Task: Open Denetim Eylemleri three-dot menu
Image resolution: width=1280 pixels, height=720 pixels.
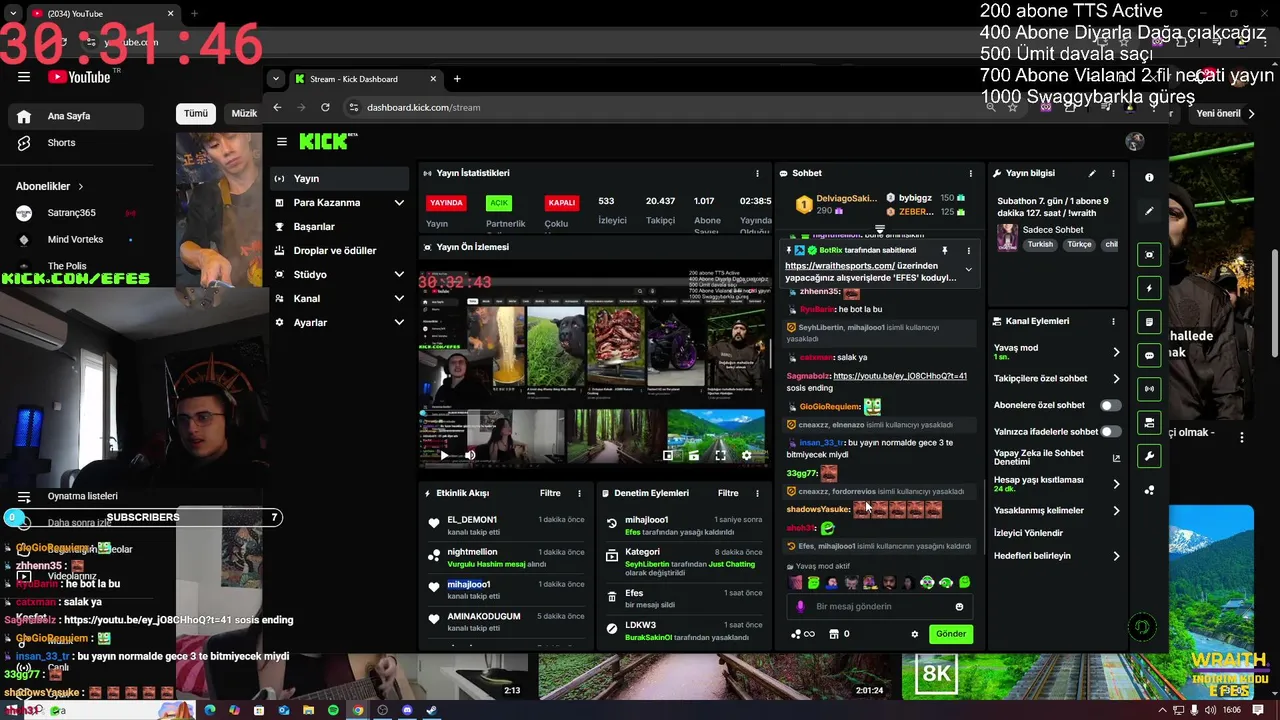Action: 757,493
